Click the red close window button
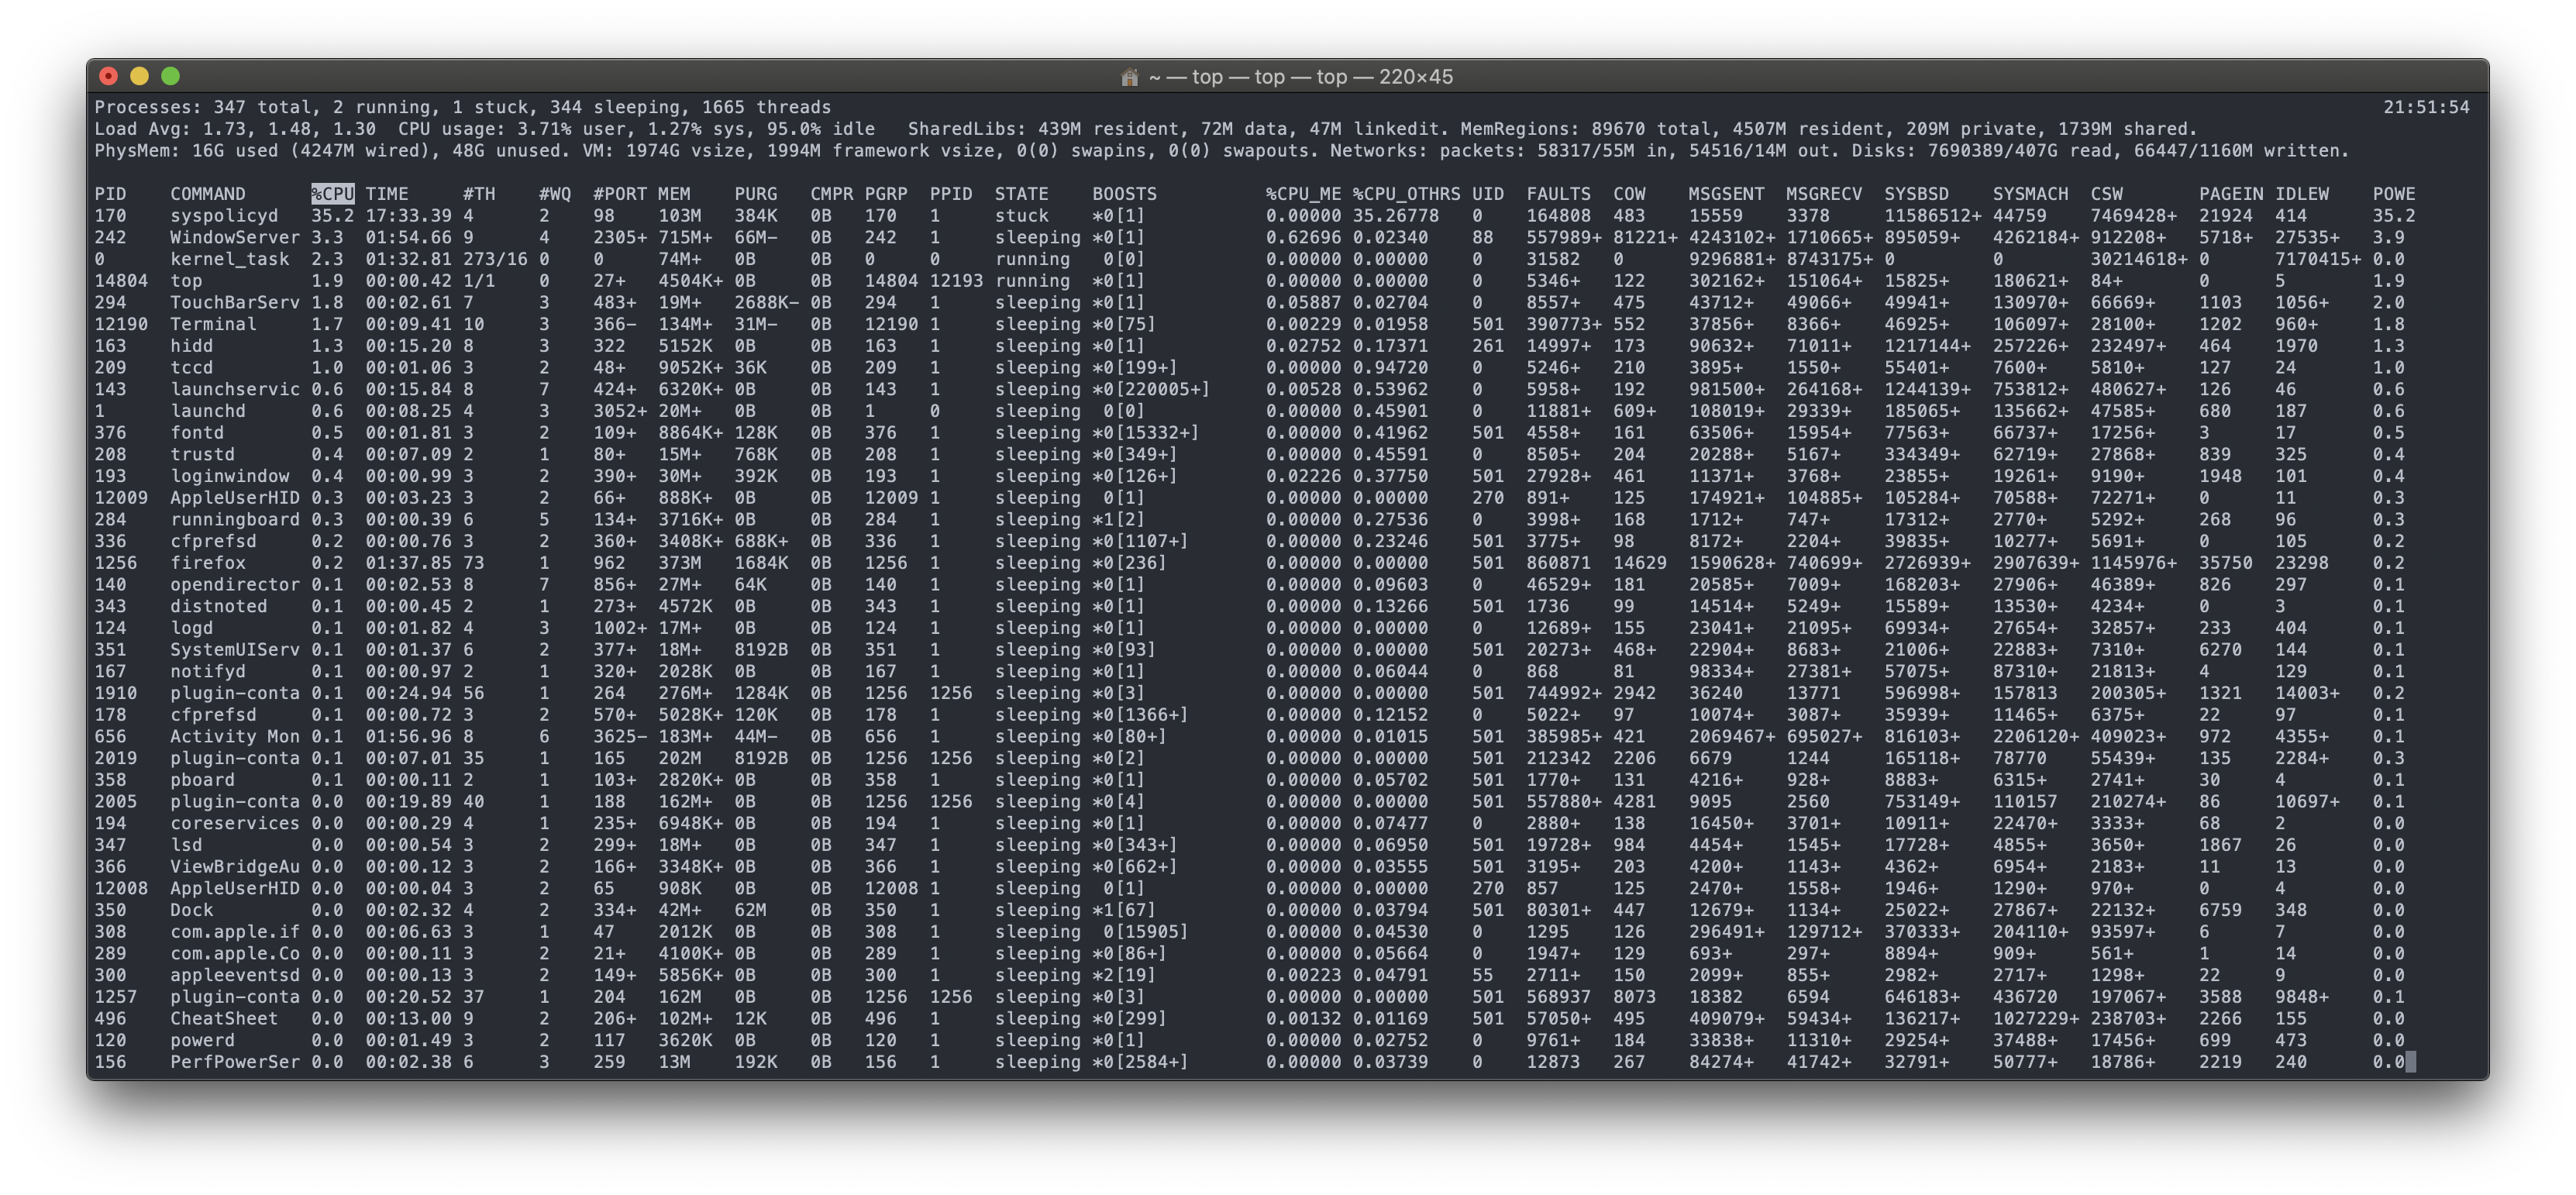2576x1195 pixels. [109, 76]
